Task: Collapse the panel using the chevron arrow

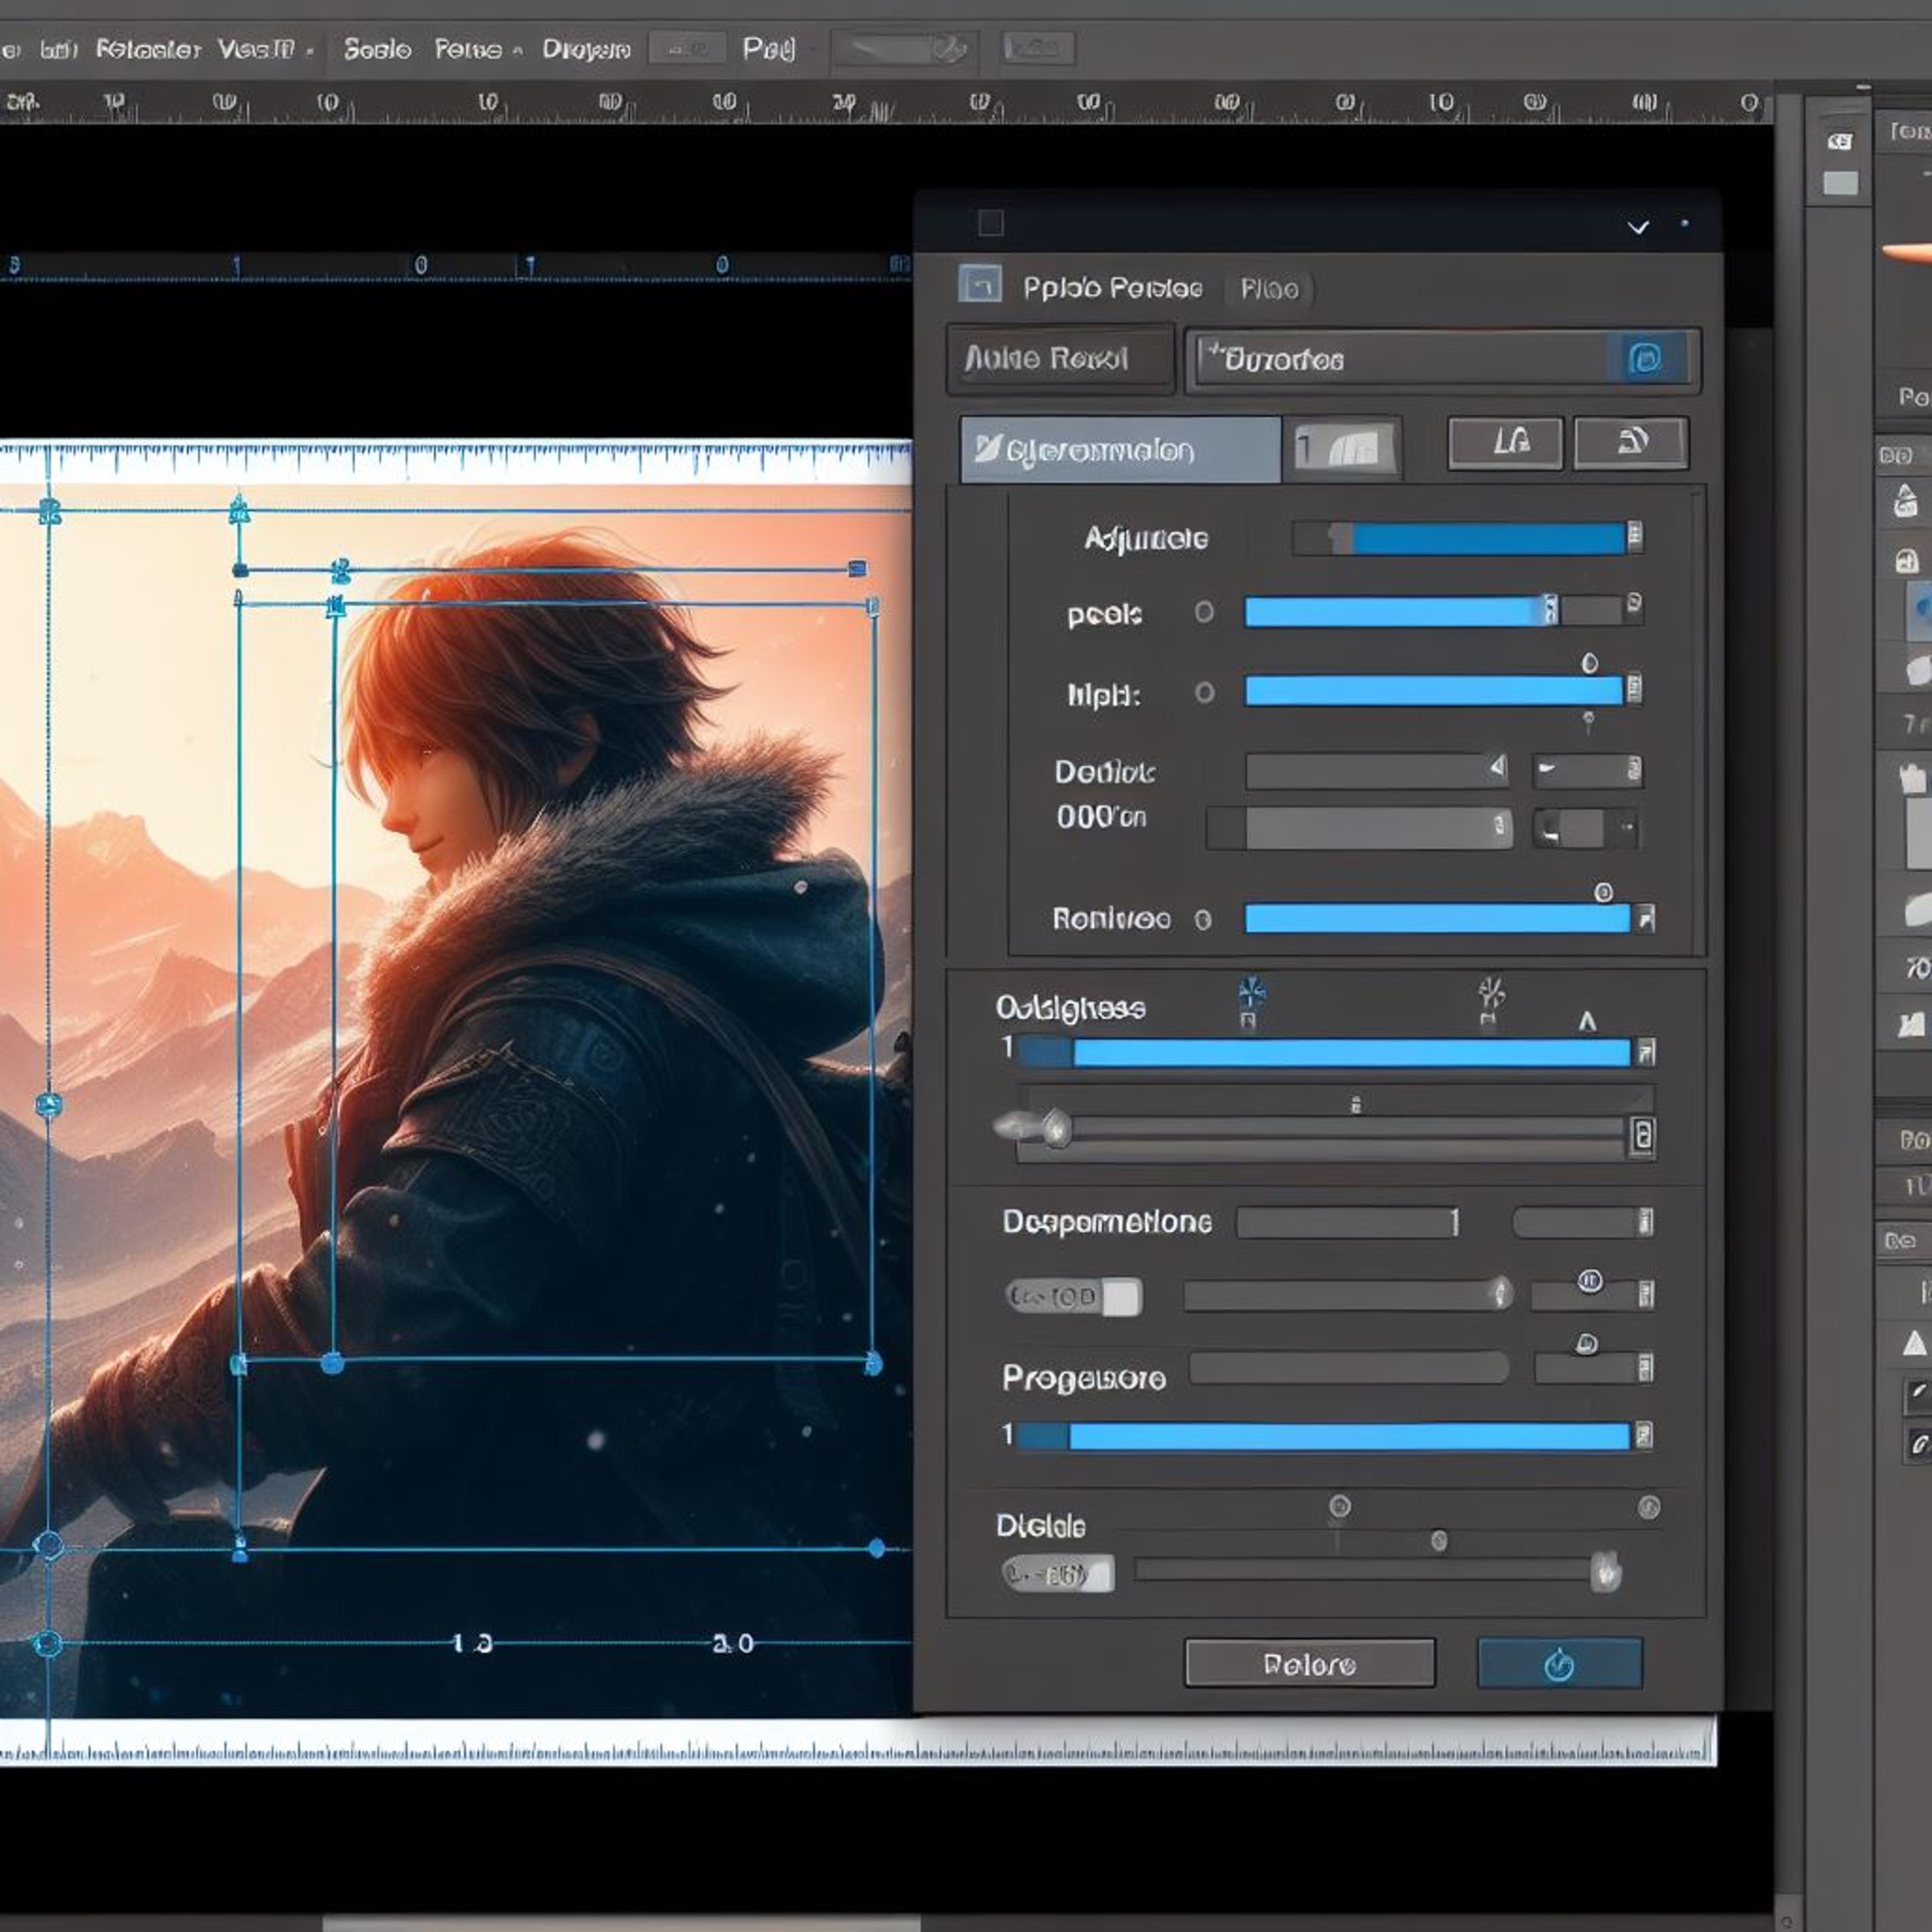Action: pyautogui.click(x=1638, y=227)
